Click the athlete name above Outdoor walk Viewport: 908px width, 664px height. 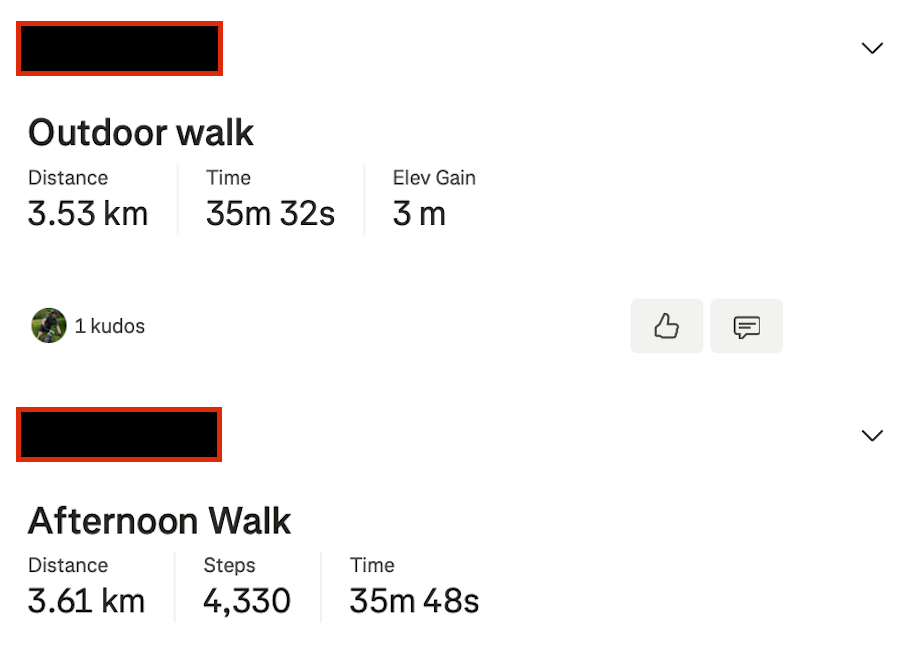(x=119, y=49)
